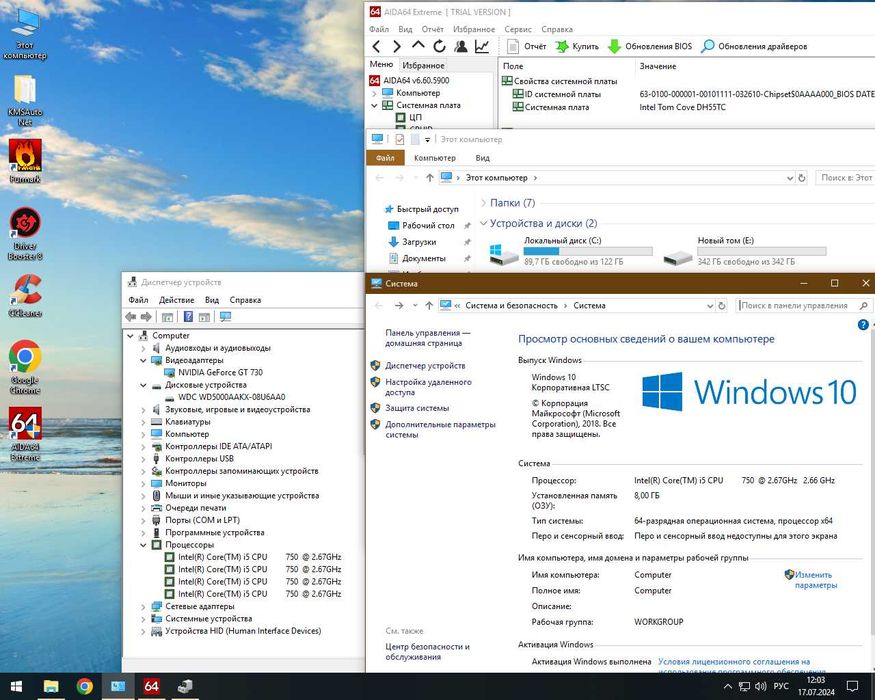Click Device Manager back arrow icon
The width and height of the screenshot is (875, 700).
131,317
